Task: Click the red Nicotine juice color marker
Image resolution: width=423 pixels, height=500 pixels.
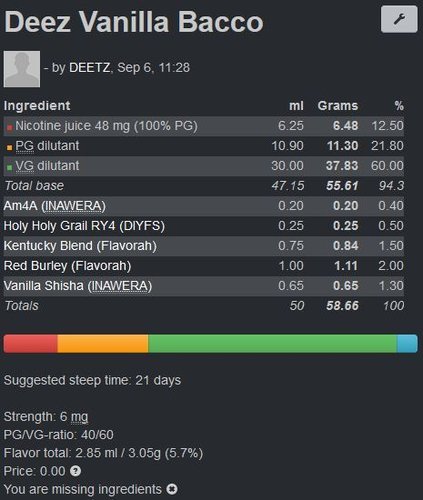Action: 9,128
